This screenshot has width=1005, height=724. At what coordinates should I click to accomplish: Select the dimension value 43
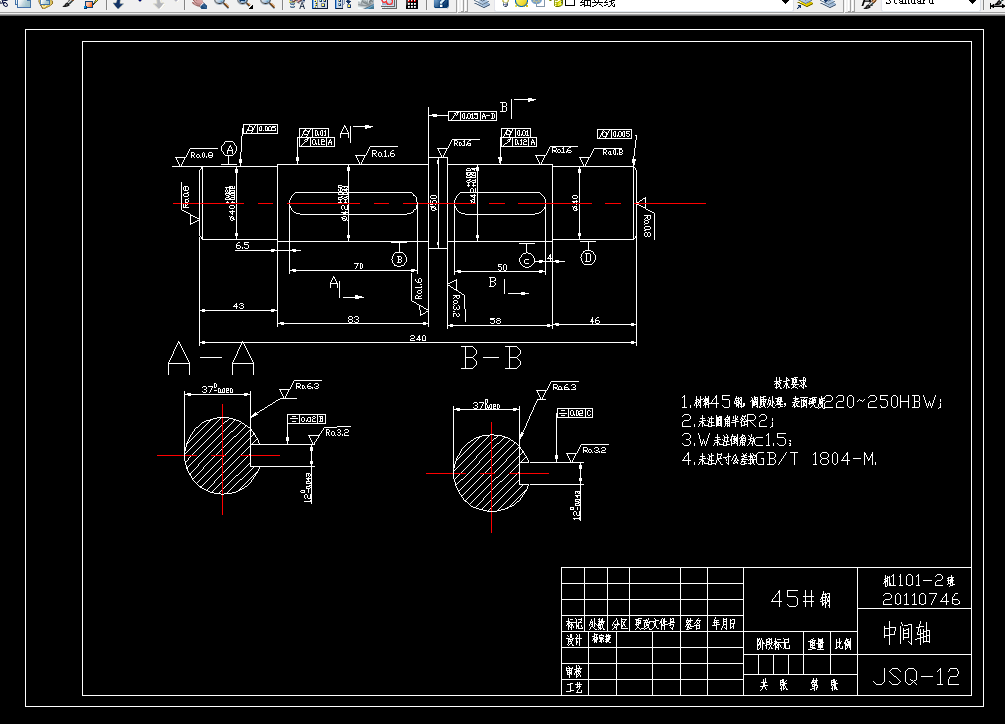238,306
